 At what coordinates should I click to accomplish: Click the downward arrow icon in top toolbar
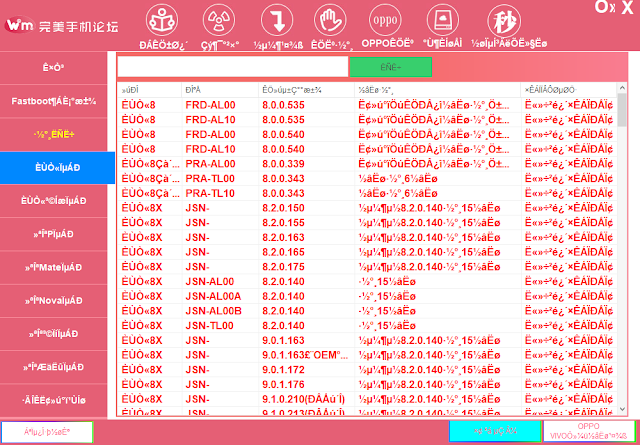coord(277,20)
